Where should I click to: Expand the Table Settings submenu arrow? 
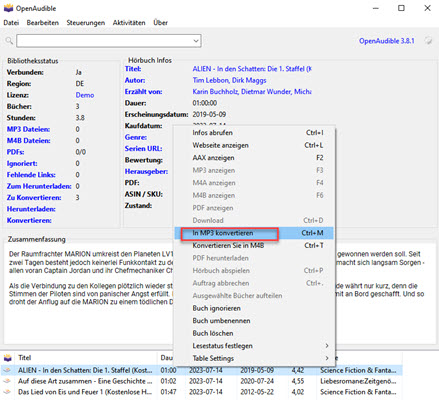click(x=327, y=358)
